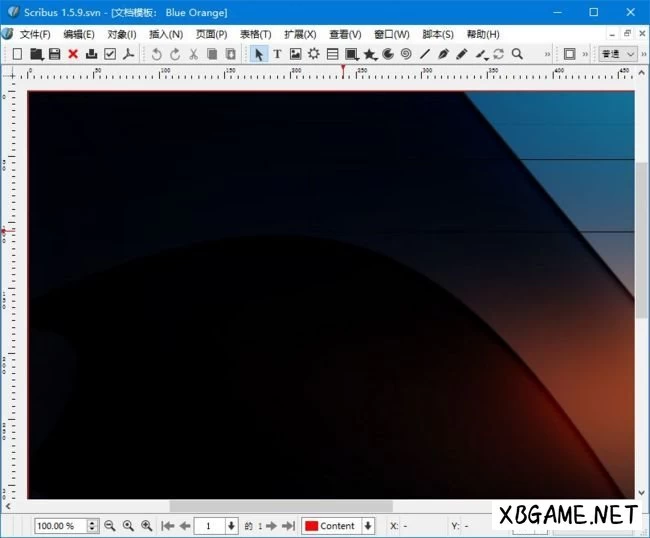Select the Image Frame tool
Screen dimensions: 650x538
coord(296,54)
